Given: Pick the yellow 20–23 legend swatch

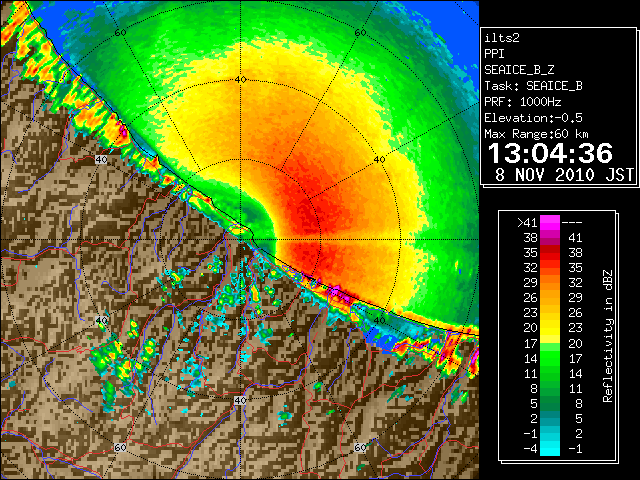Looking at the screenshot, I should [x=550, y=328].
